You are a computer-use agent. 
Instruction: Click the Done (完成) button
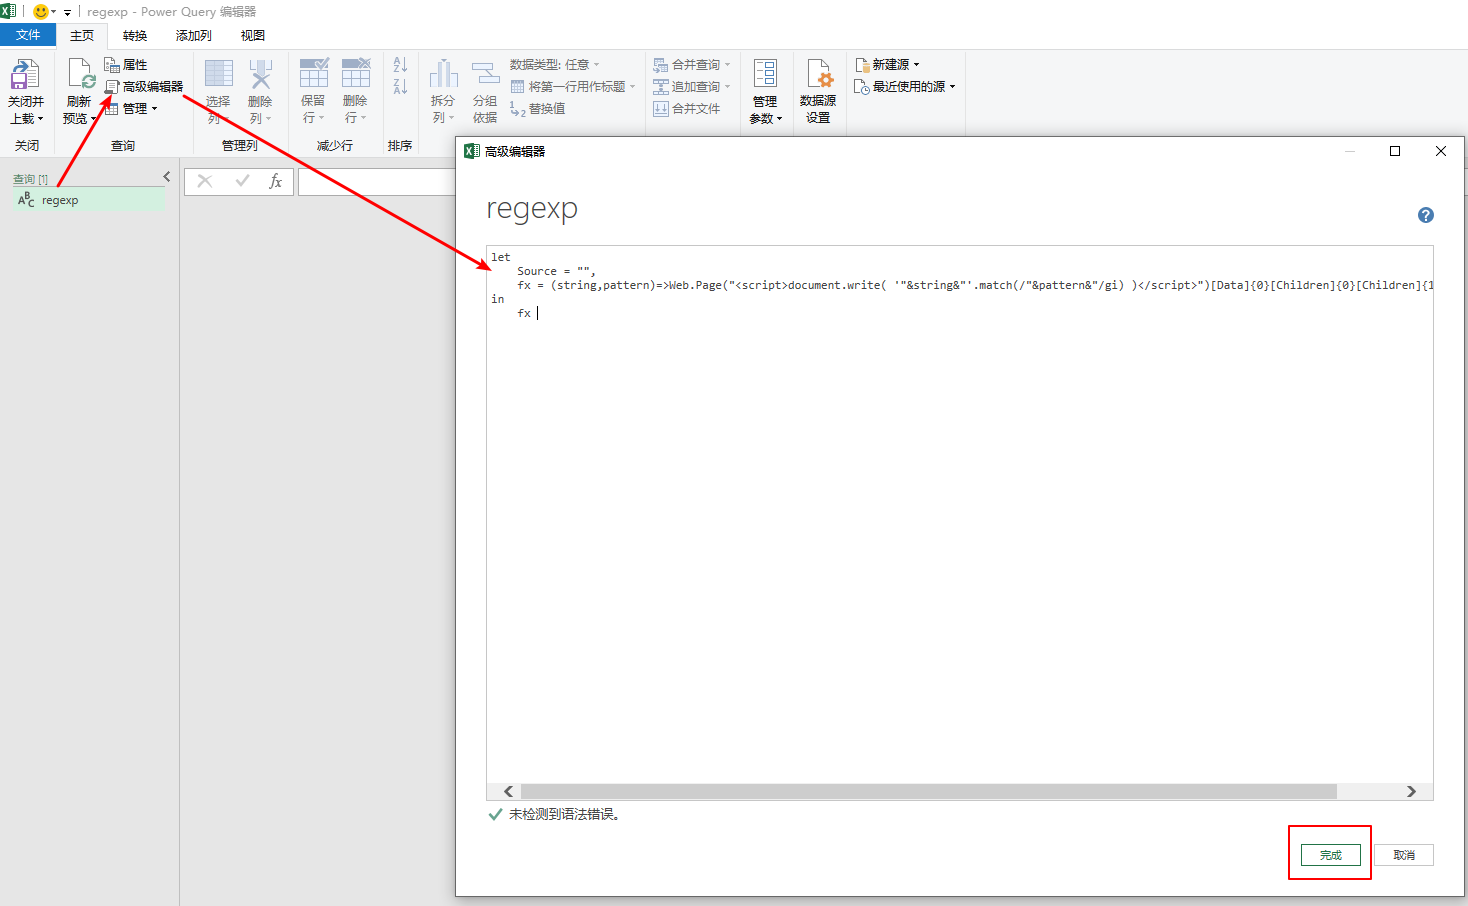(x=1331, y=855)
